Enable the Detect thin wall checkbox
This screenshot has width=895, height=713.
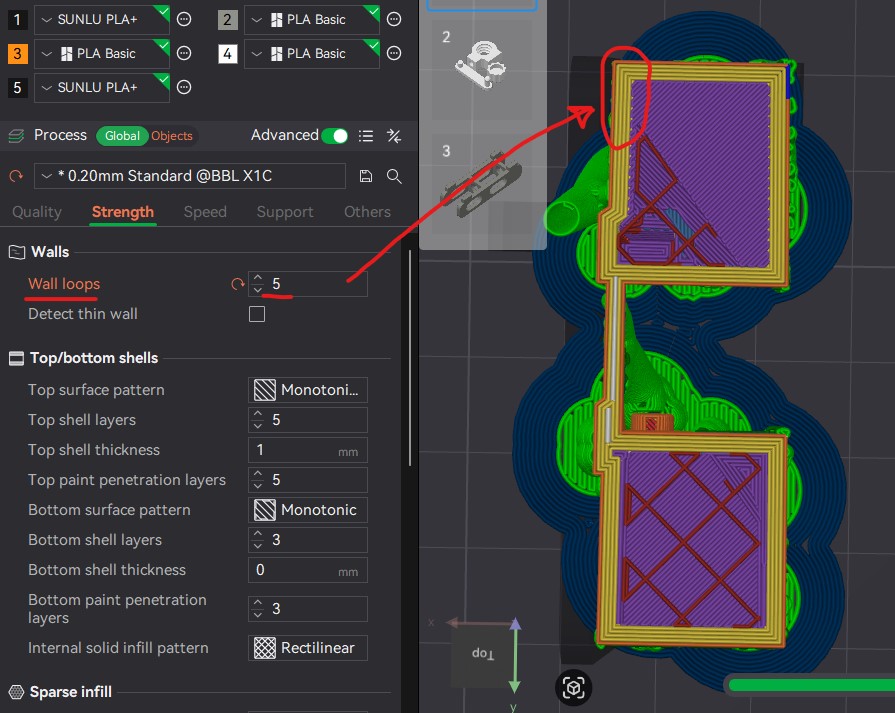pyautogui.click(x=257, y=314)
